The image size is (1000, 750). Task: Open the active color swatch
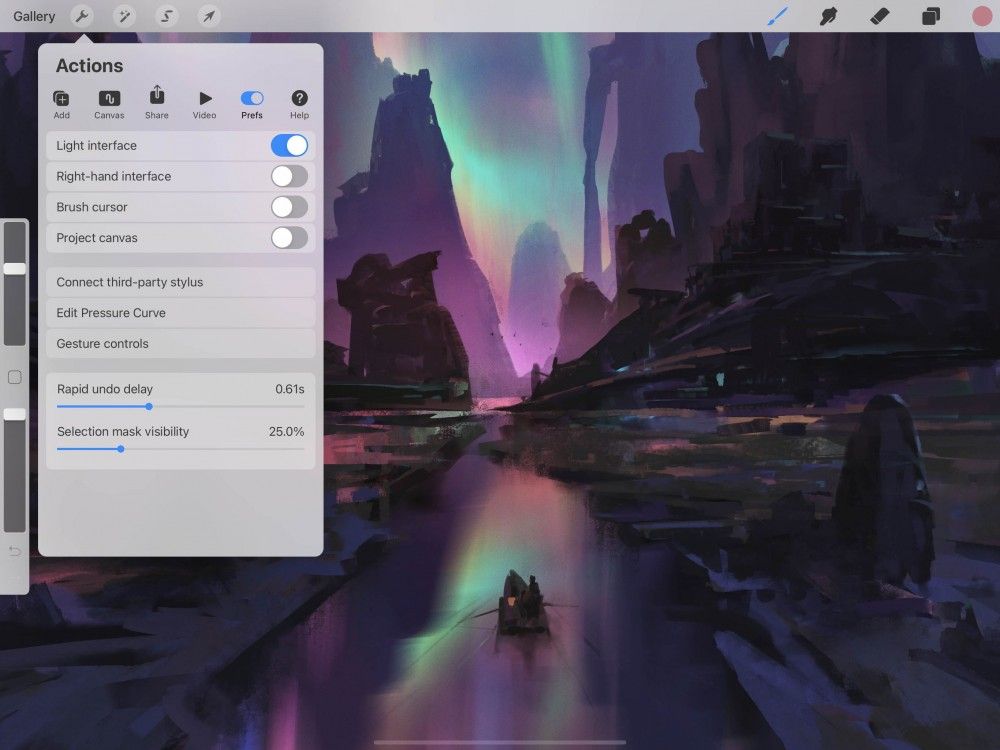980,16
